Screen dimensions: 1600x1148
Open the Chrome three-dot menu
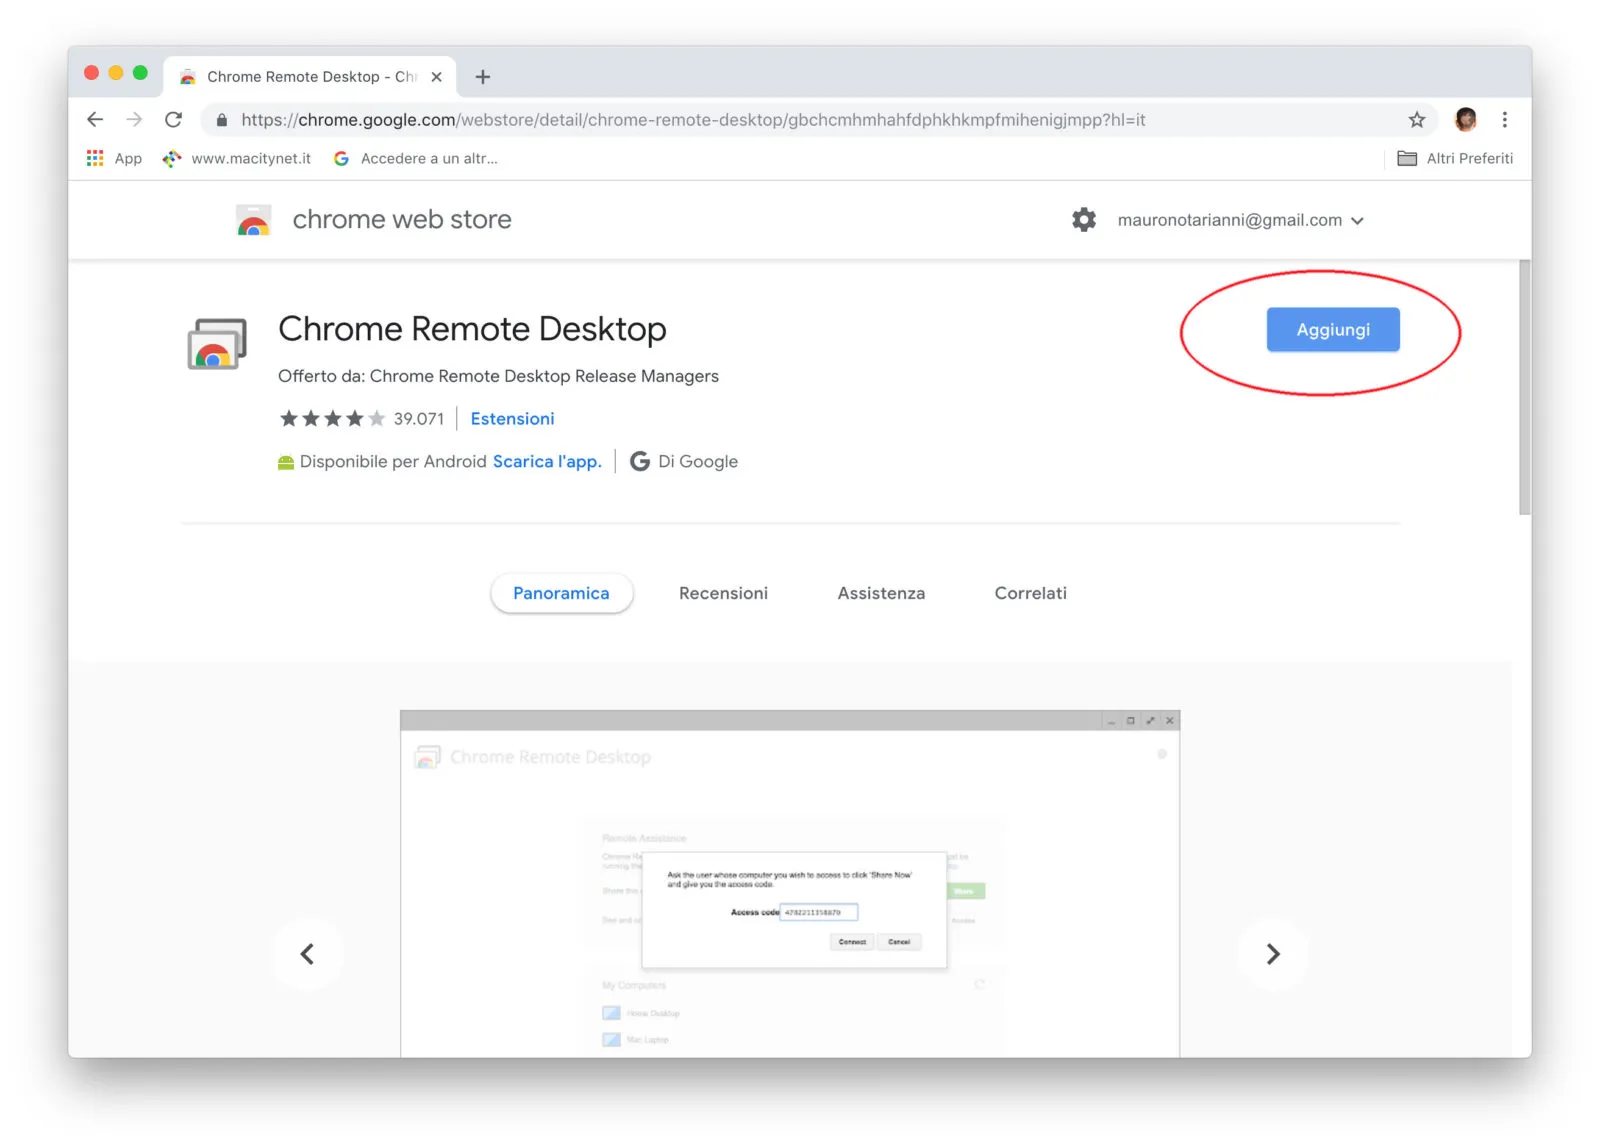pos(1505,119)
